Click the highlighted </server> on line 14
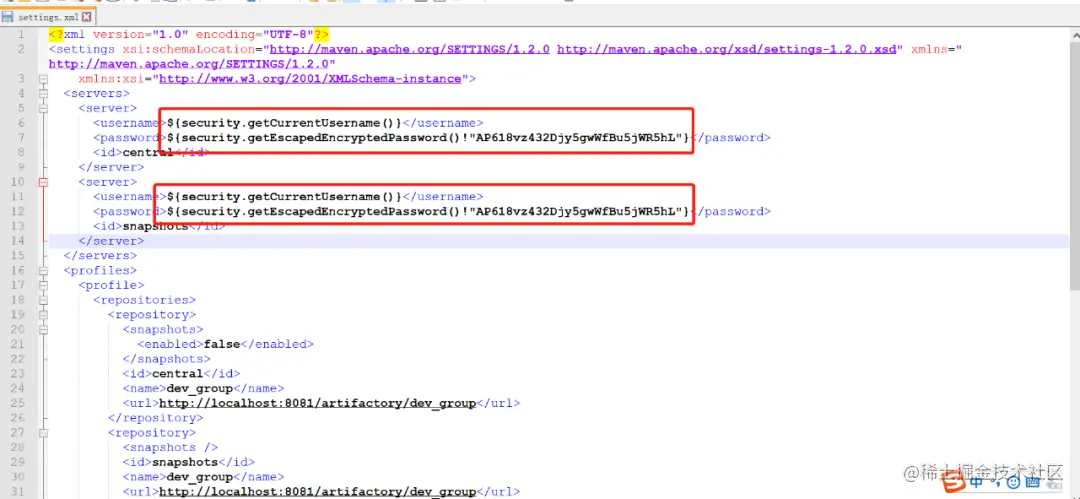Viewport: 1080px width, 499px height. pos(111,241)
